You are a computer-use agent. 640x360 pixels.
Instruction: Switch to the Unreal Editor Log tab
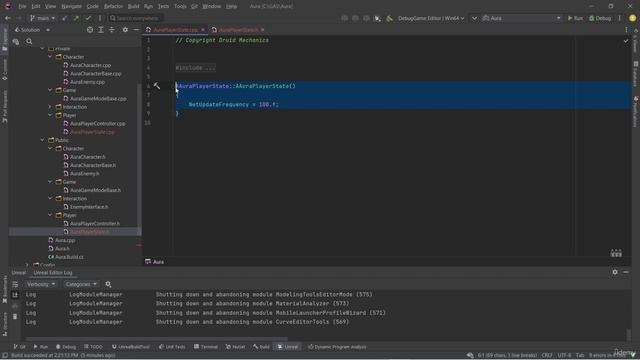tap(53, 273)
